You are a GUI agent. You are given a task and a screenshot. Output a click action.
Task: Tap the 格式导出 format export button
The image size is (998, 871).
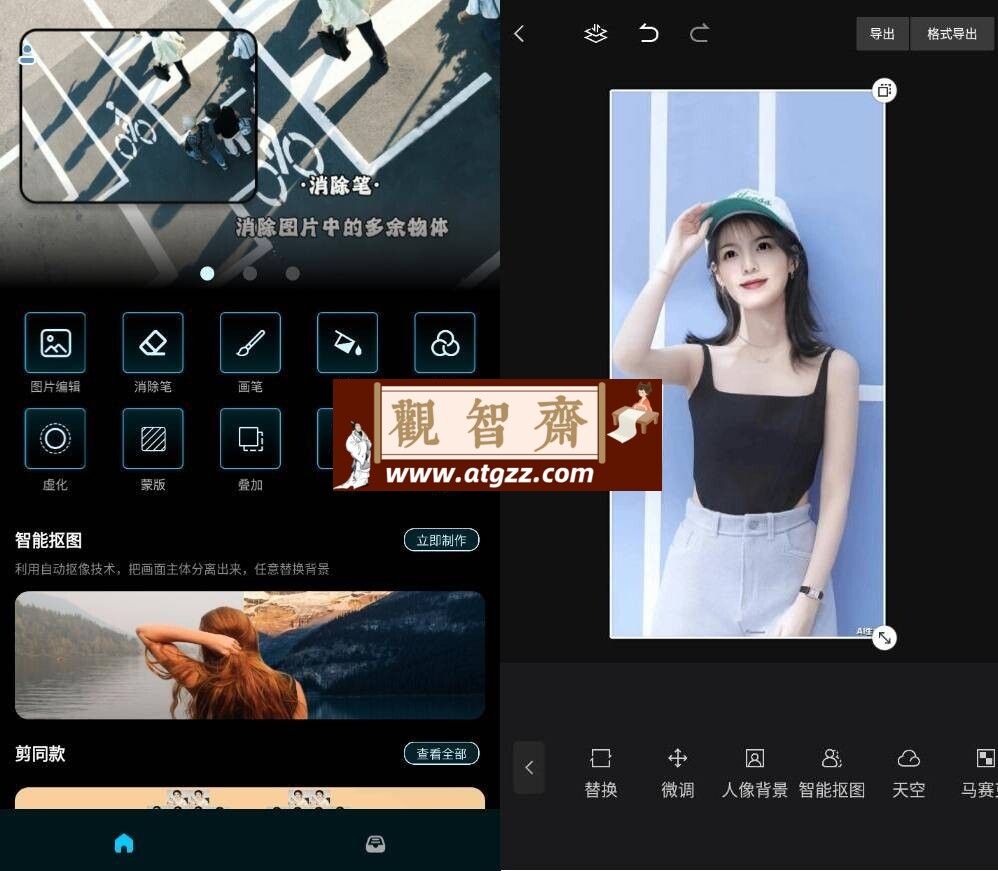(952, 34)
